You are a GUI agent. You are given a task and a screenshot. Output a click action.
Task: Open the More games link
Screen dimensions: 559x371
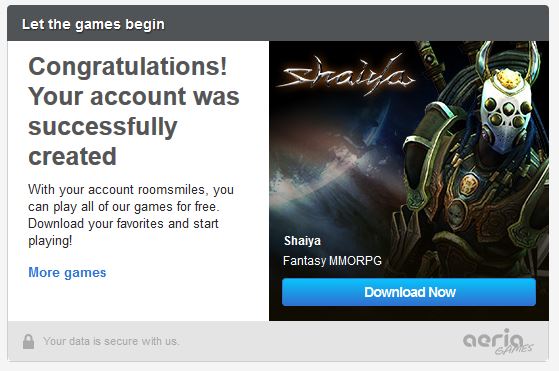[67, 273]
